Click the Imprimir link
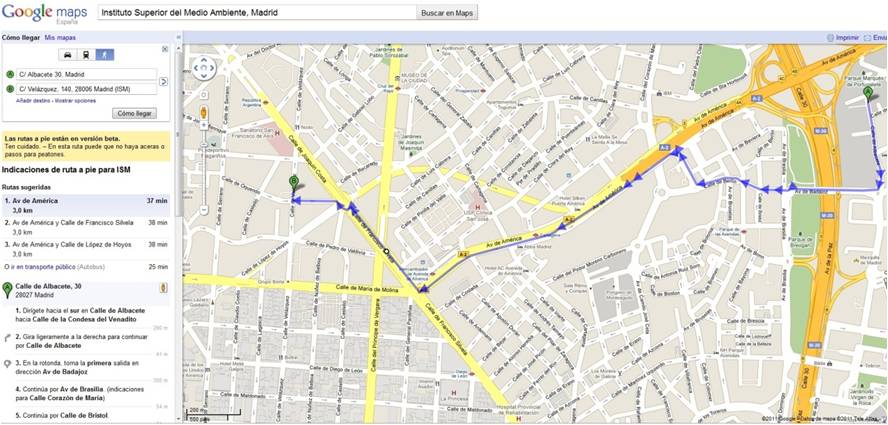This screenshot has height=425, width=888. [846, 37]
